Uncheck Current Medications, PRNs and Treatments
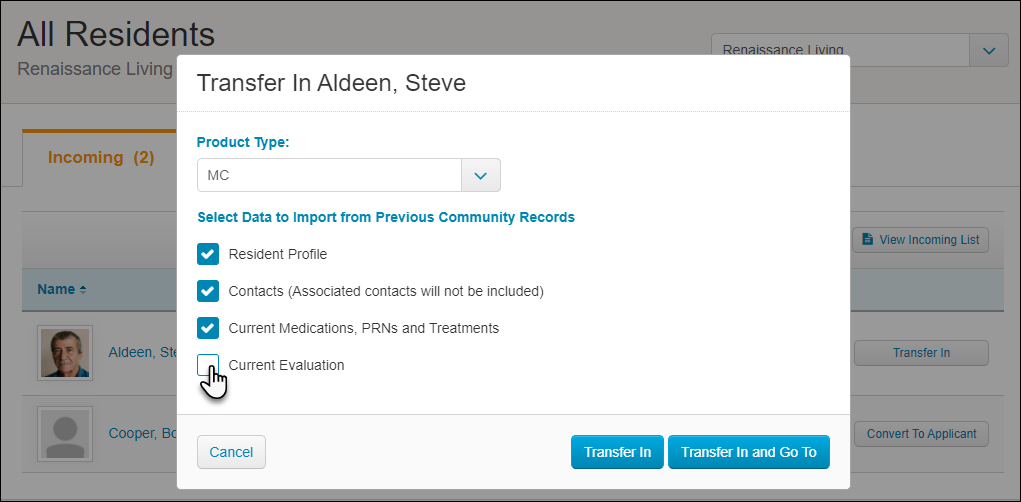Image resolution: width=1021 pixels, height=502 pixels. click(x=208, y=328)
